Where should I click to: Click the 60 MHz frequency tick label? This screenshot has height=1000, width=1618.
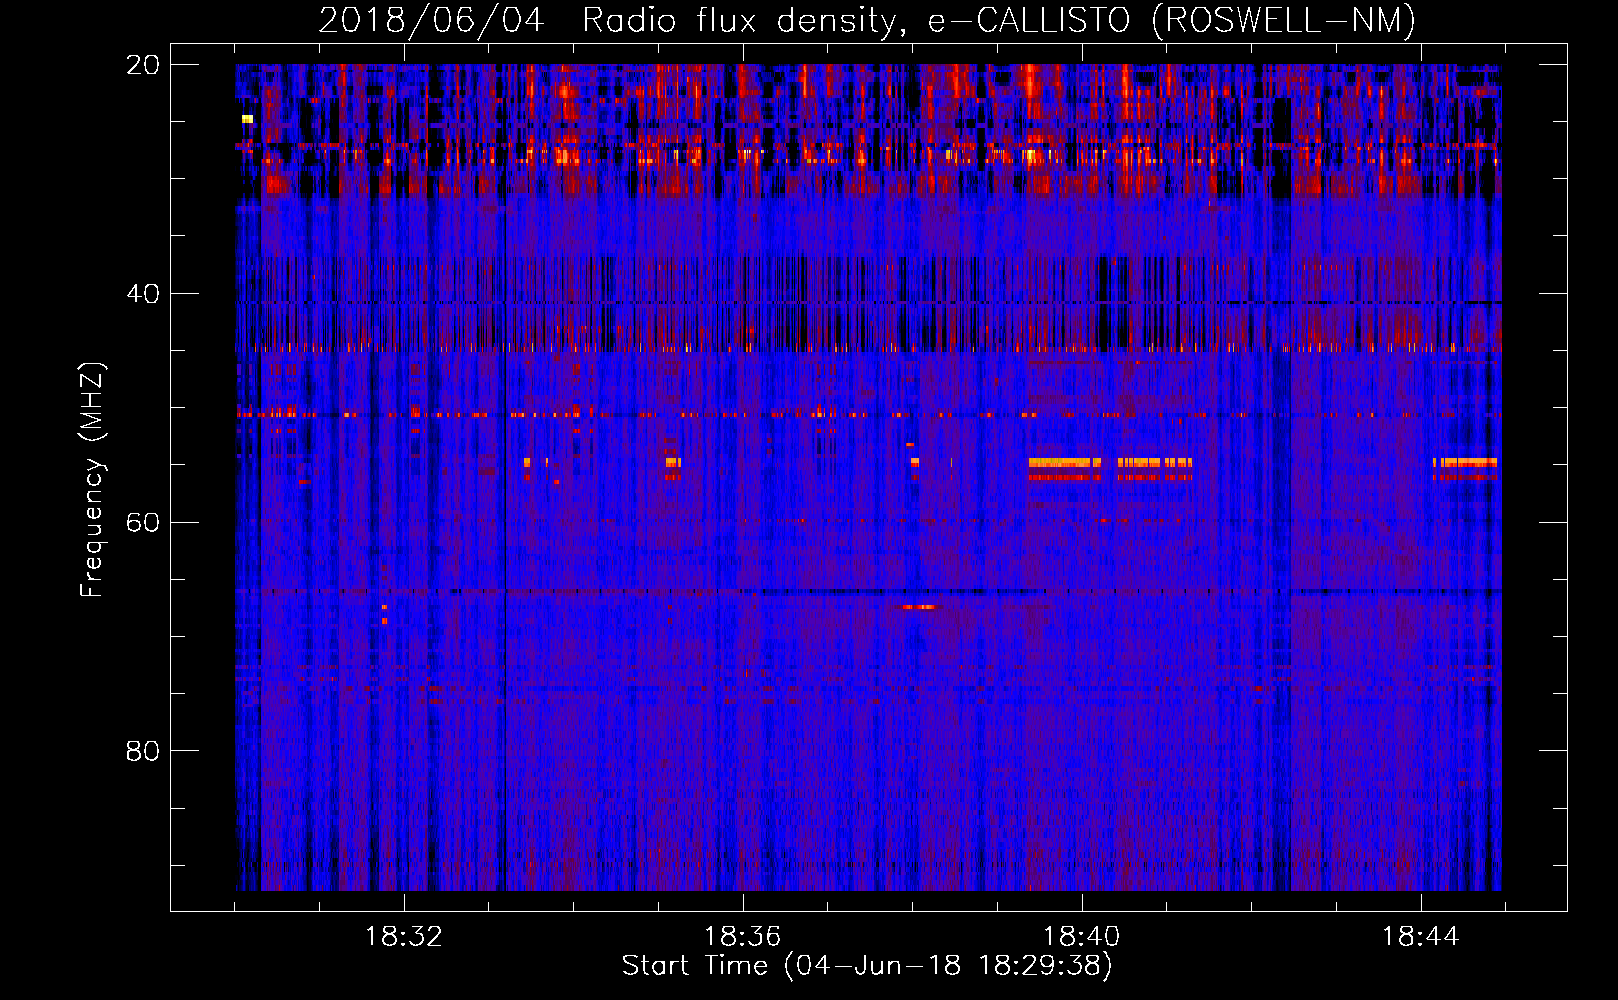click(x=143, y=522)
